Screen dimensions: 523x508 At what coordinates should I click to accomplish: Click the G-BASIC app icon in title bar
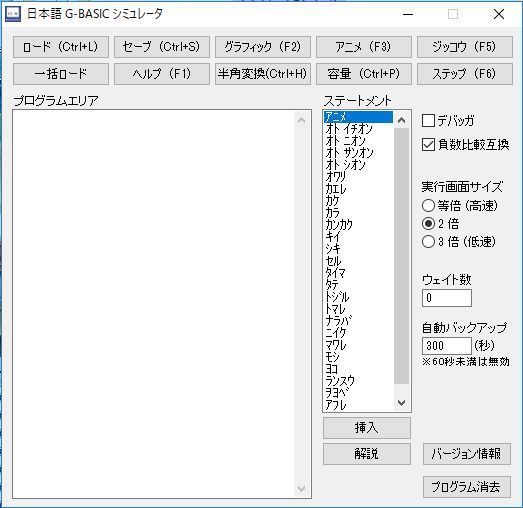click(x=13, y=14)
